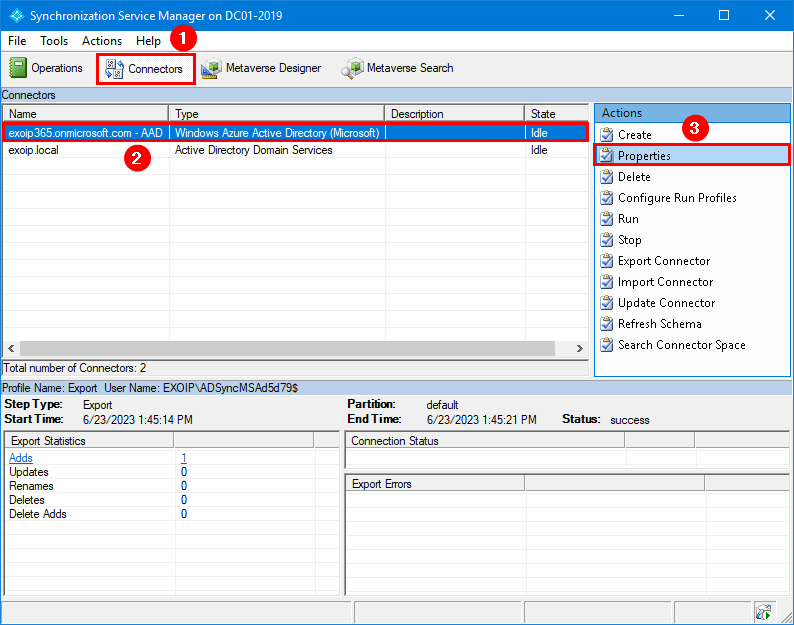The width and height of the screenshot is (794, 625).
Task: Click the Delete action icon
Action: pyautogui.click(x=606, y=177)
